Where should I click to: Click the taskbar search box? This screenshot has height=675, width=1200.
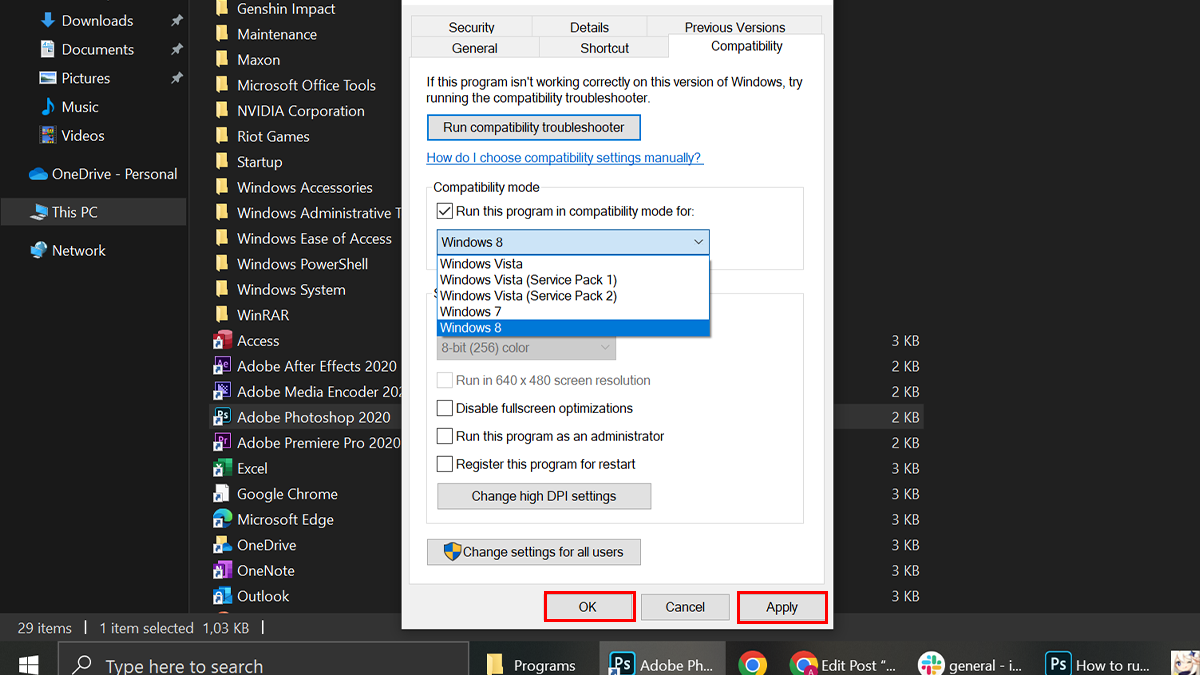[x=263, y=665]
